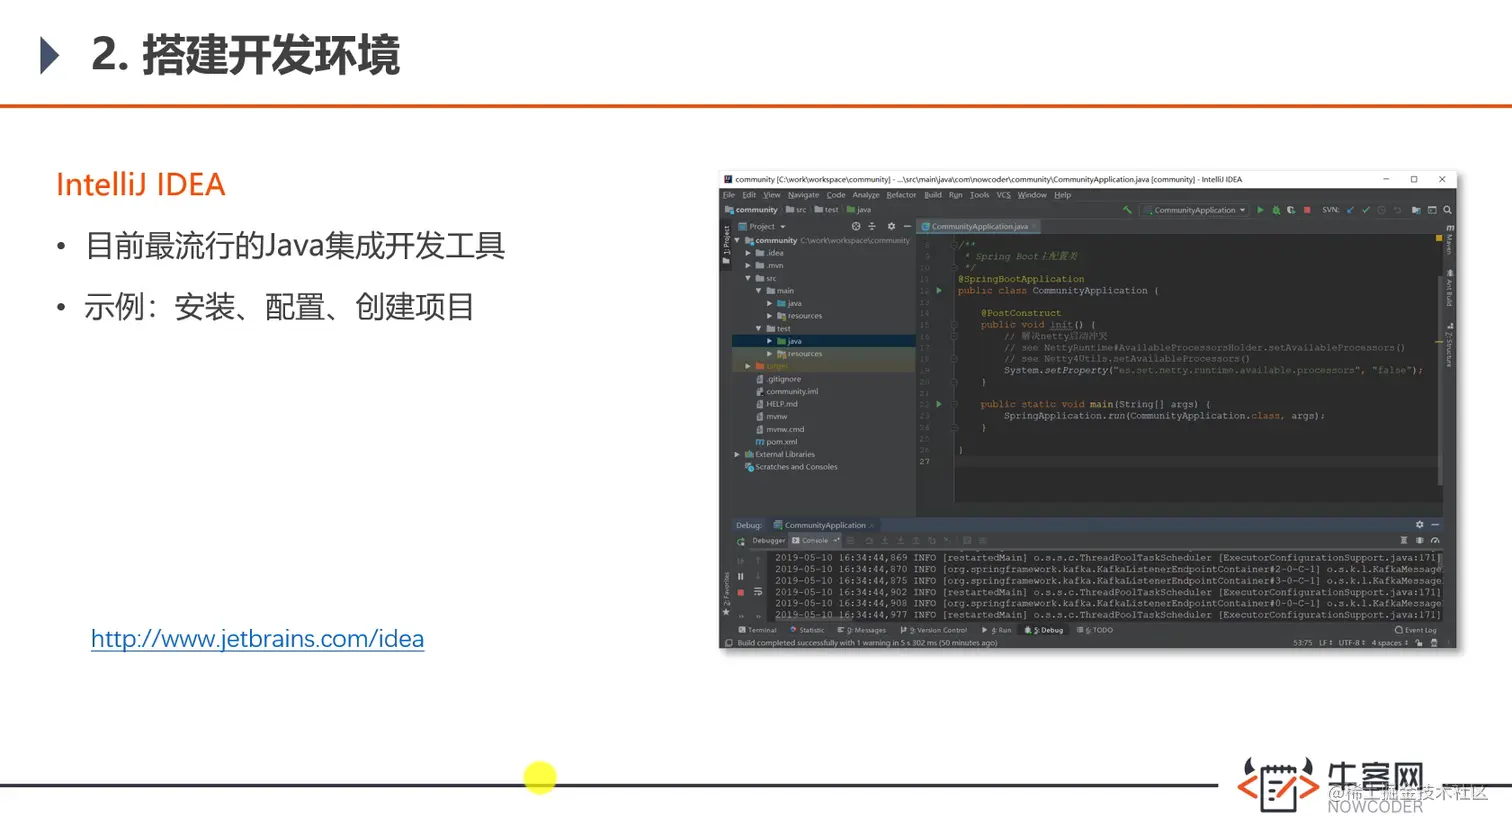The width and height of the screenshot is (1512, 826).
Task: Click SVN Update Project blue arrow
Action: pos(1350,210)
